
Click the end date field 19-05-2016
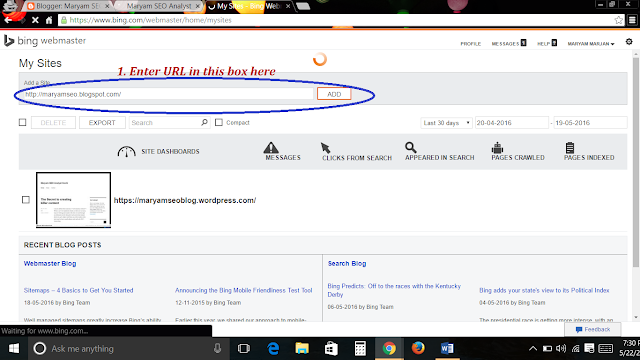point(590,123)
